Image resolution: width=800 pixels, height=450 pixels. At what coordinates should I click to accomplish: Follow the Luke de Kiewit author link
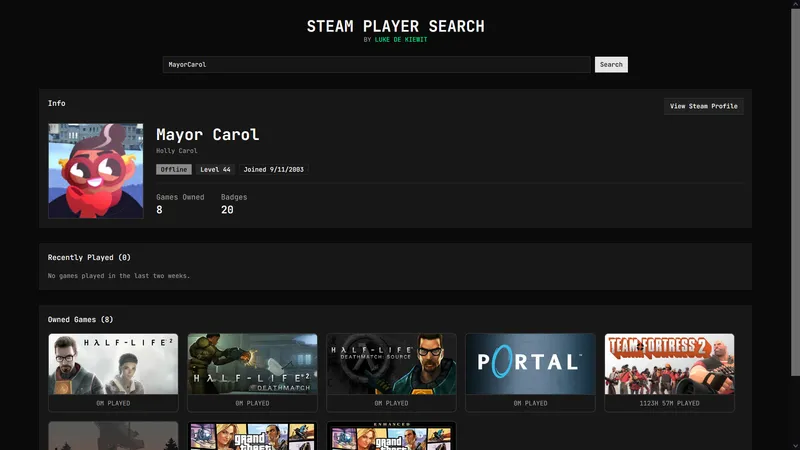(x=401, y=40)
